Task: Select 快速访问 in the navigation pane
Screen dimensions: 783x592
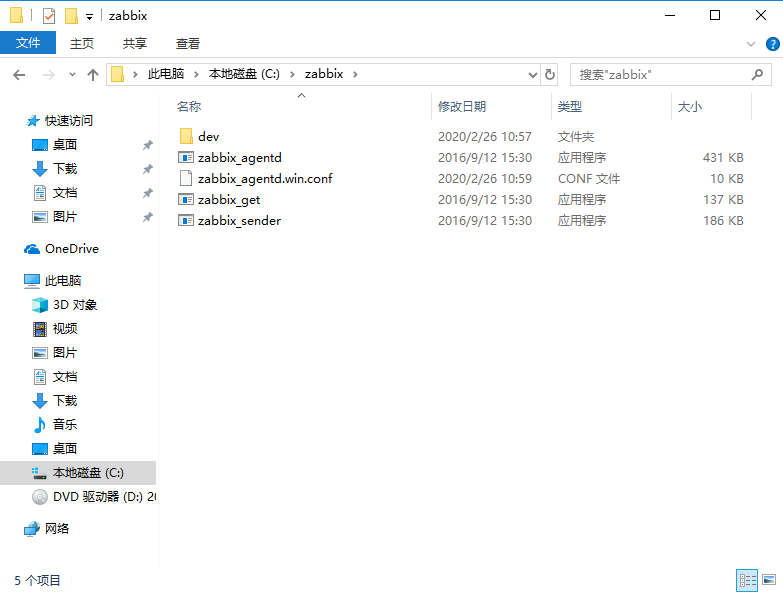Action: pyautogui.click(x=68, y=120)
